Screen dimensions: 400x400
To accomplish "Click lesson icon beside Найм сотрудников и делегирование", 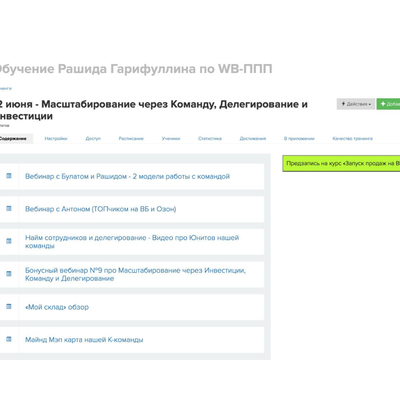I will (x=9, y=241).
